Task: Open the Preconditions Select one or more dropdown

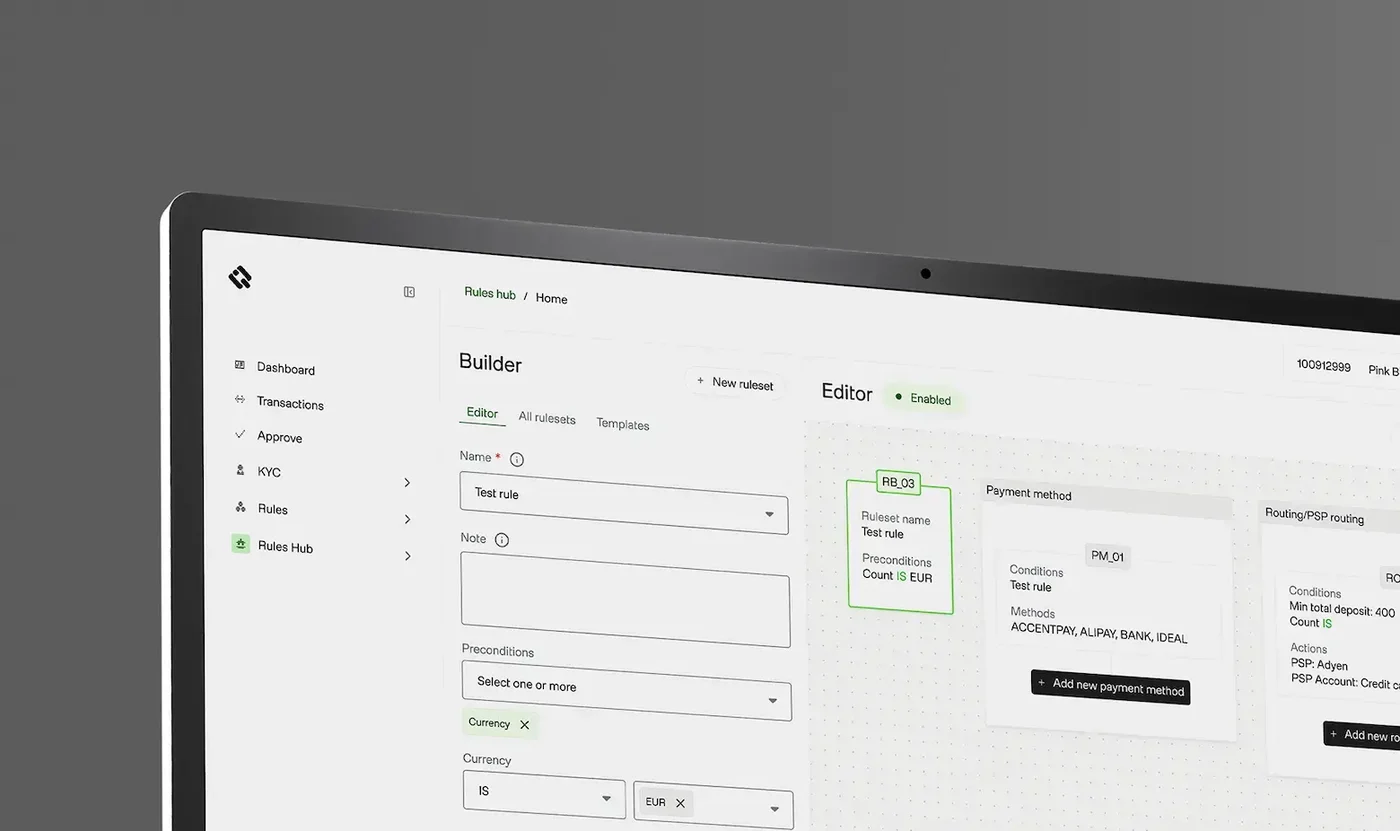Action: 626,691
